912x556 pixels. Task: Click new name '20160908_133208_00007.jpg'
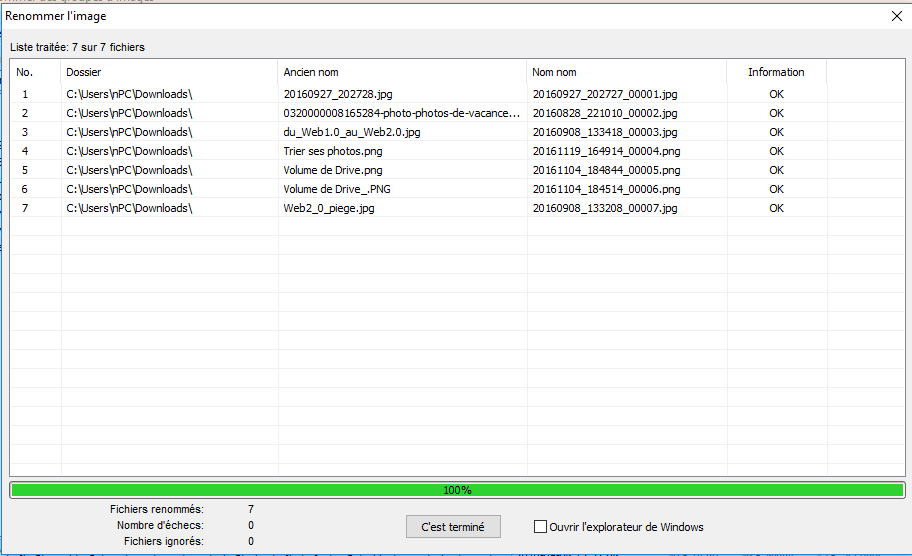click(605, 208)
